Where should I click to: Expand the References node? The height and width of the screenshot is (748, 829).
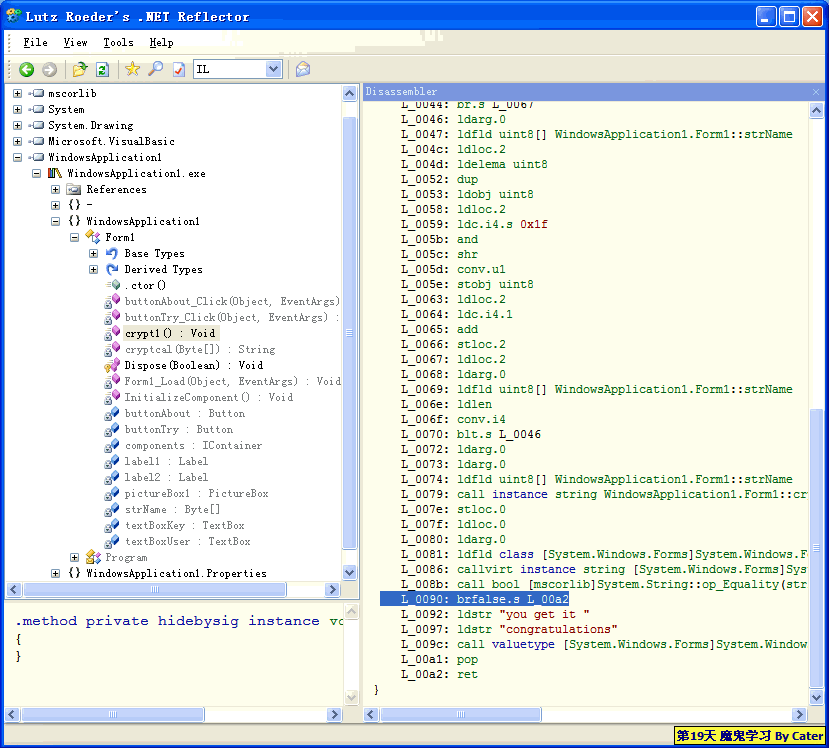(56, 189)
